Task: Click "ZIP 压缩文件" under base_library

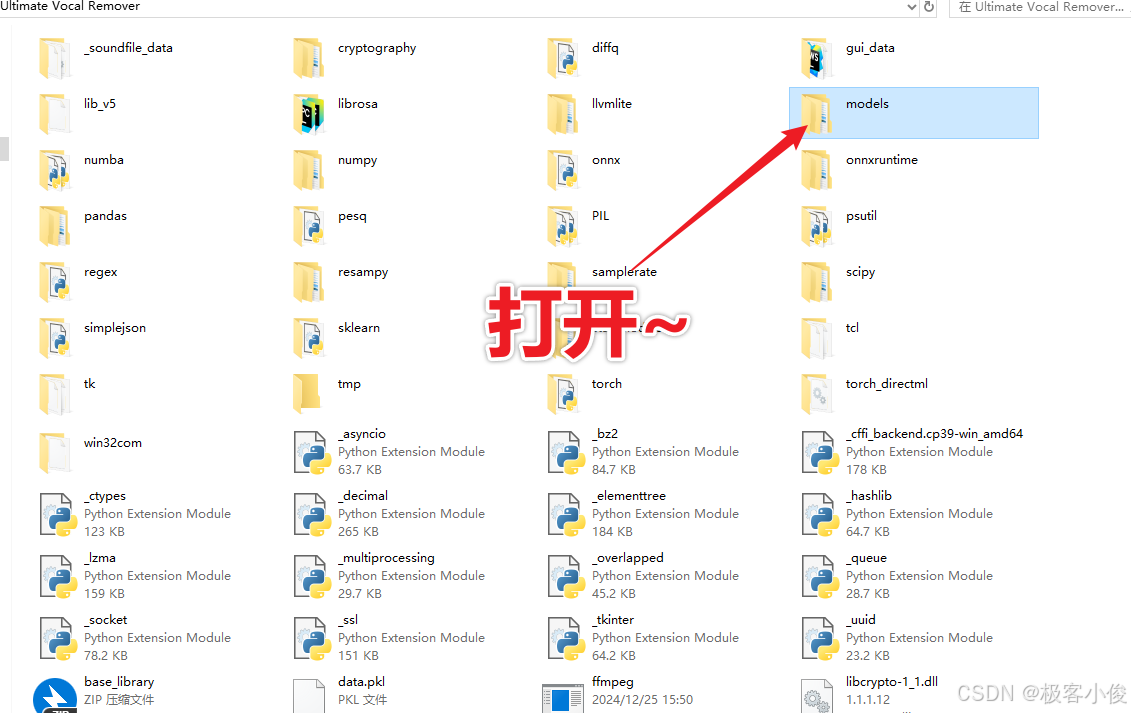Action: tap(119, 700)
